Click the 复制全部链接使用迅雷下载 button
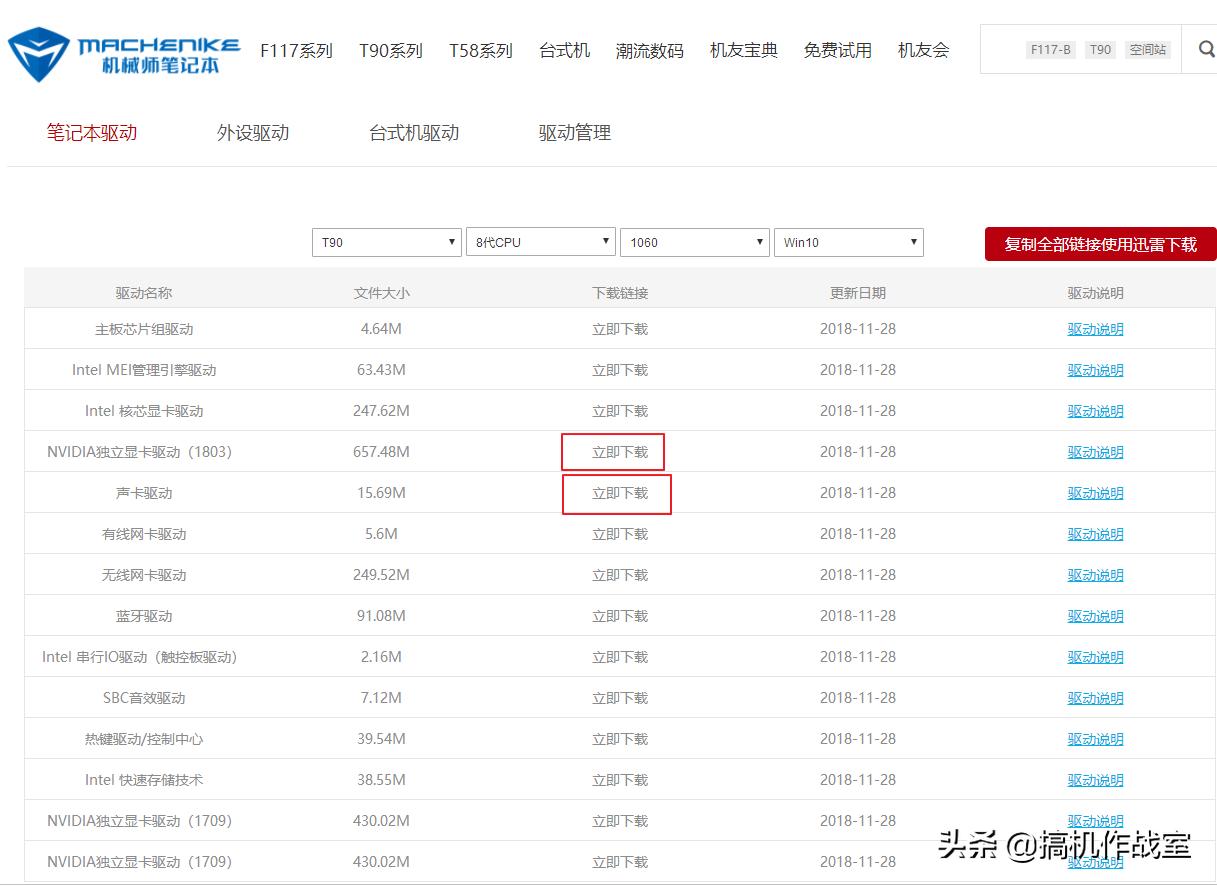1217x886 pixels. pyautogui.click(x=1097, y=244)
